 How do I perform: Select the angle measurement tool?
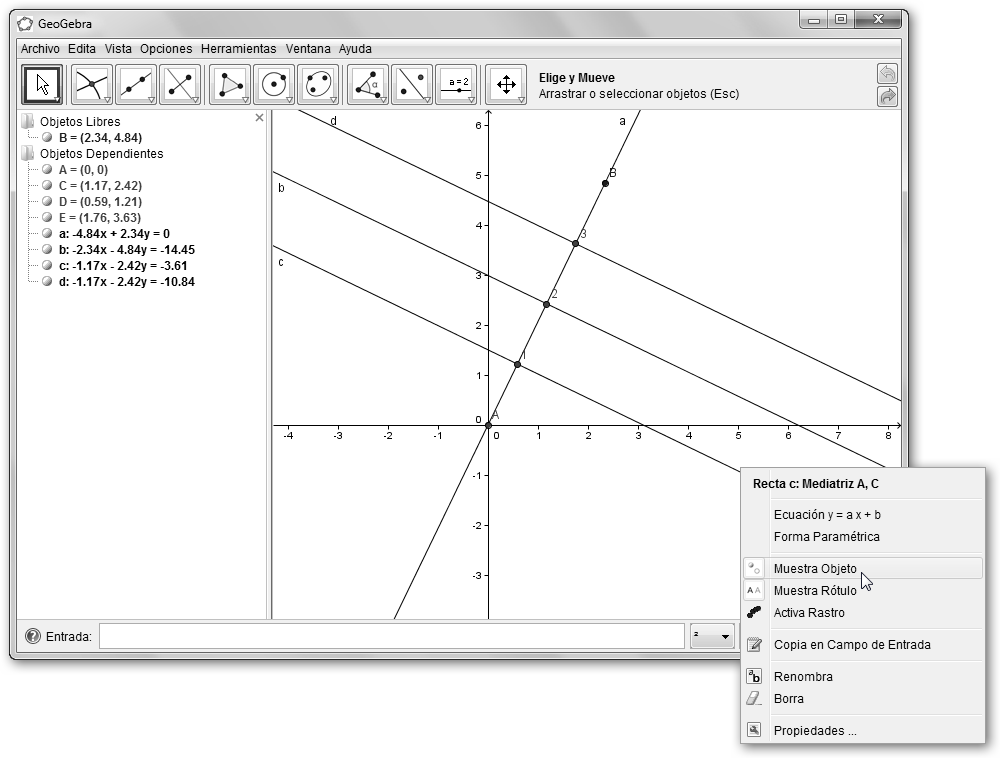tap(367, 85)
